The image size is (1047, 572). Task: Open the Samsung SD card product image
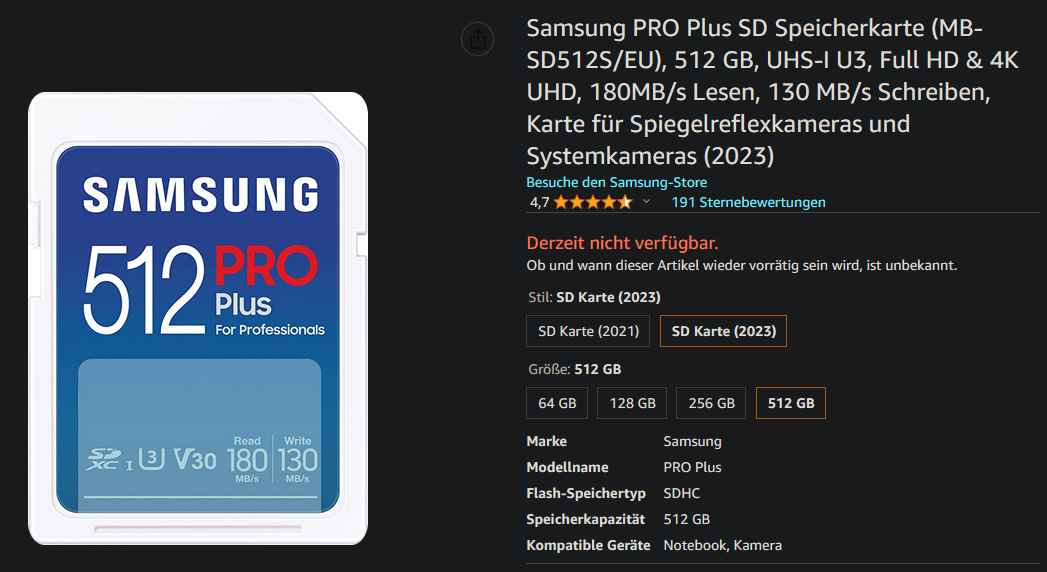198,318
